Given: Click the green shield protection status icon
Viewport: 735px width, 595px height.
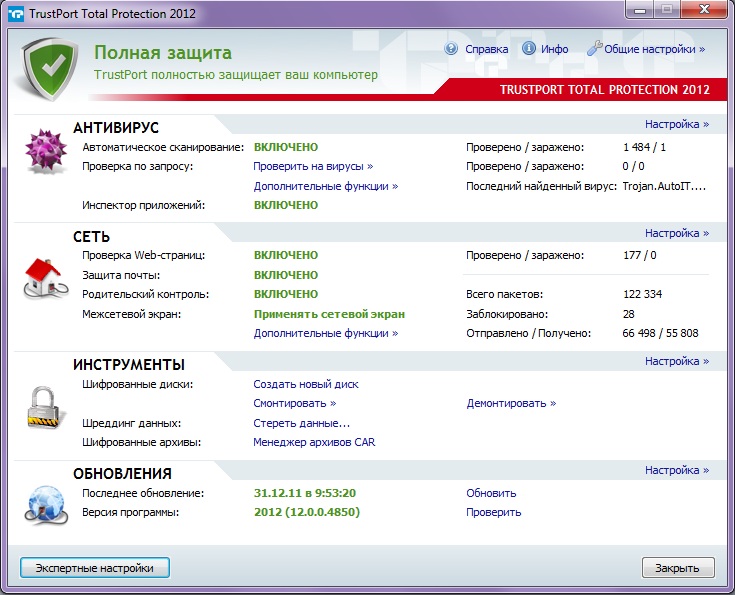Looking at the screenshot, I should (49, 68).
